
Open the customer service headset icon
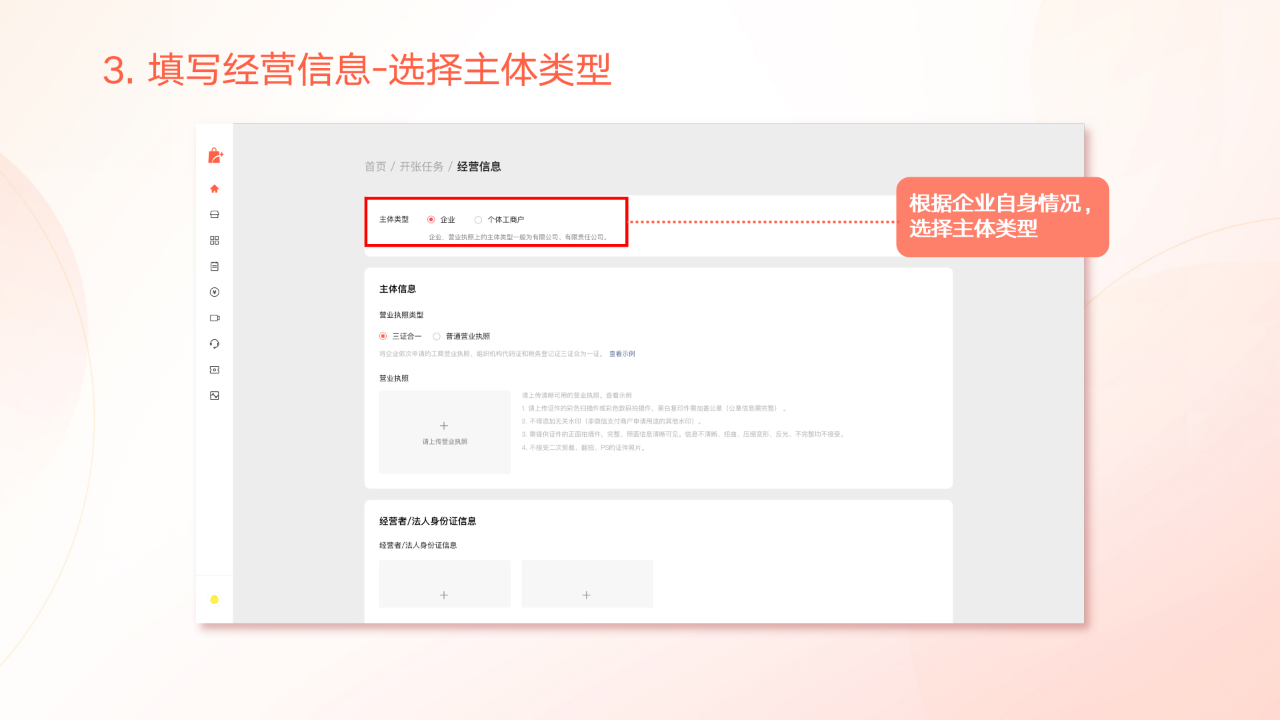click(214, 343)
